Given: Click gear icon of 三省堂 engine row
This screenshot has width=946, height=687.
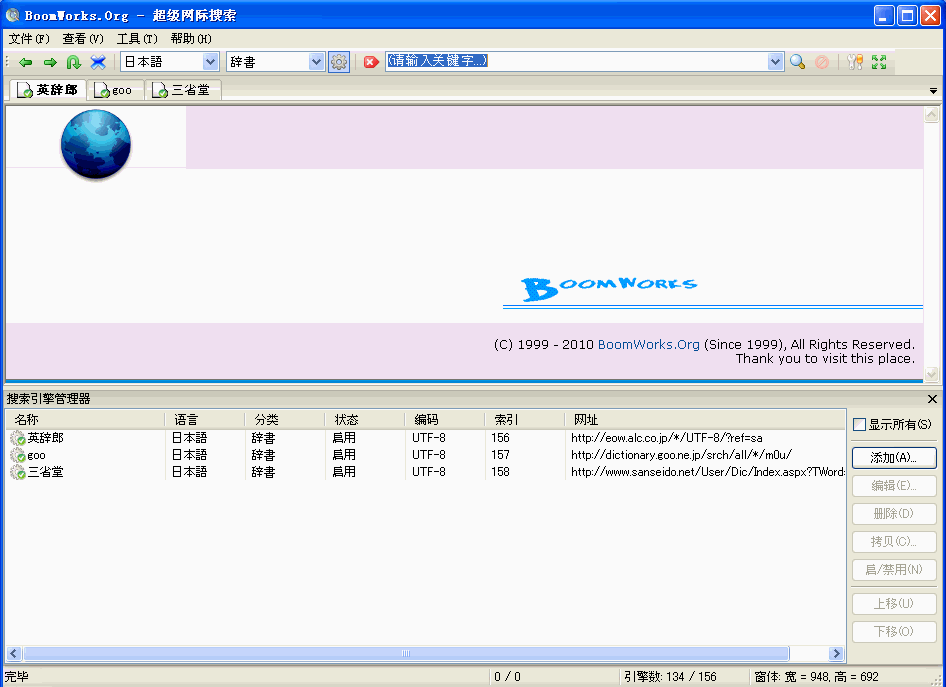Looking at the screenshot, I should (17, 472).
